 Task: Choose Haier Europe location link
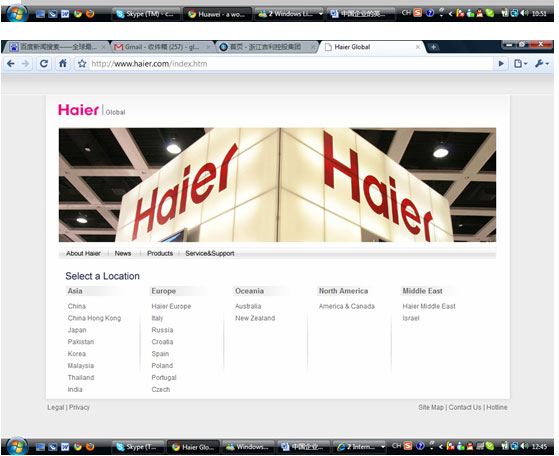[171, 306]
